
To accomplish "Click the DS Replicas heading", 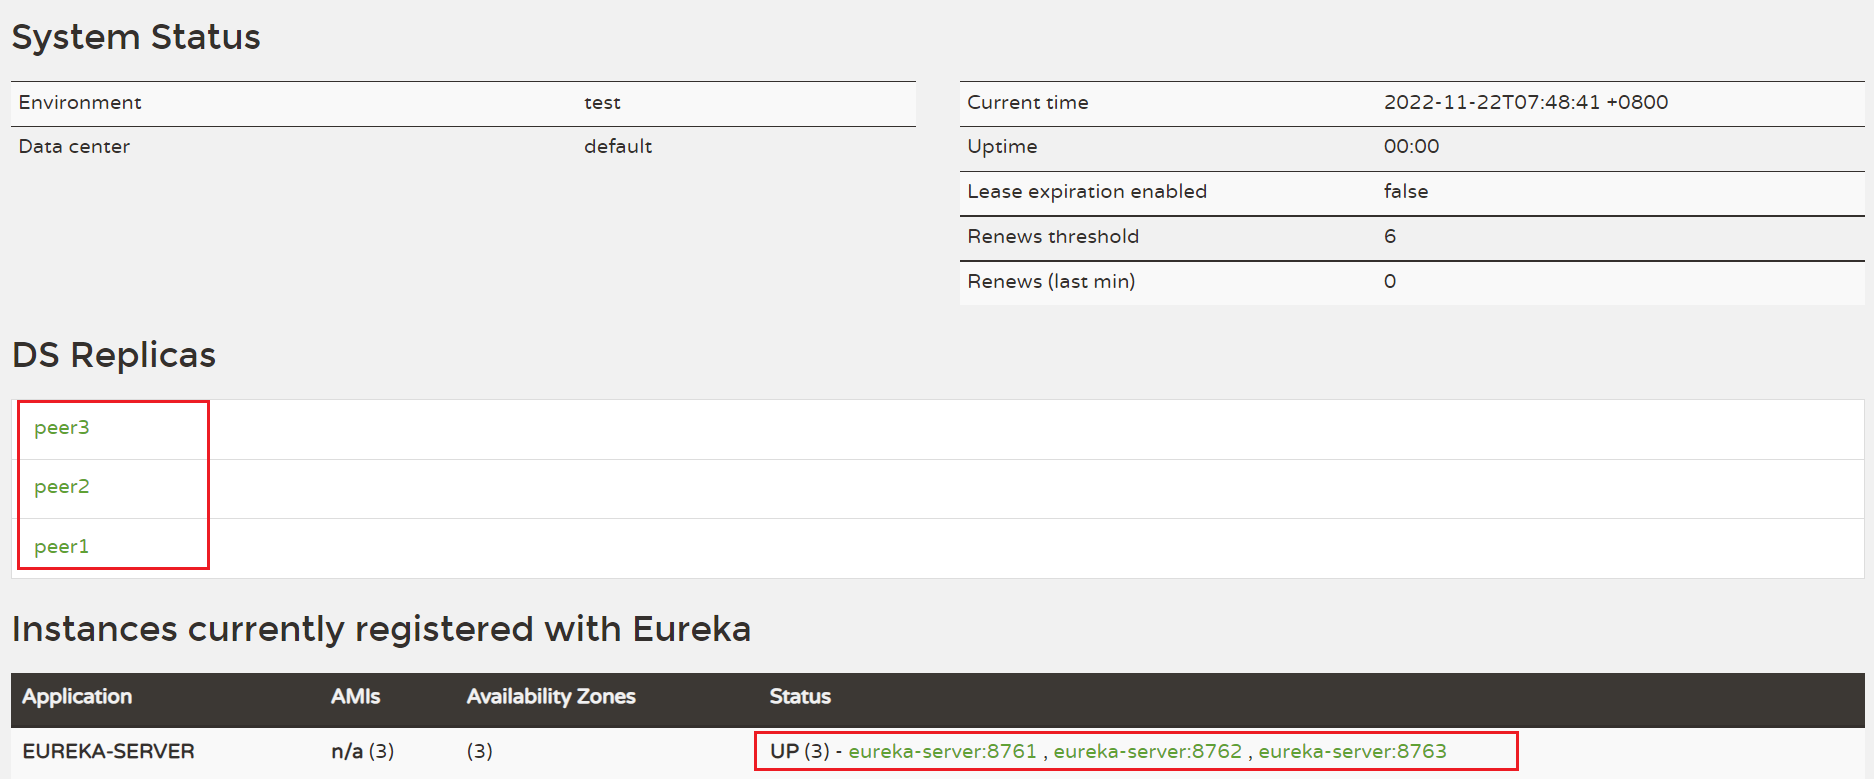I will 114,355.
